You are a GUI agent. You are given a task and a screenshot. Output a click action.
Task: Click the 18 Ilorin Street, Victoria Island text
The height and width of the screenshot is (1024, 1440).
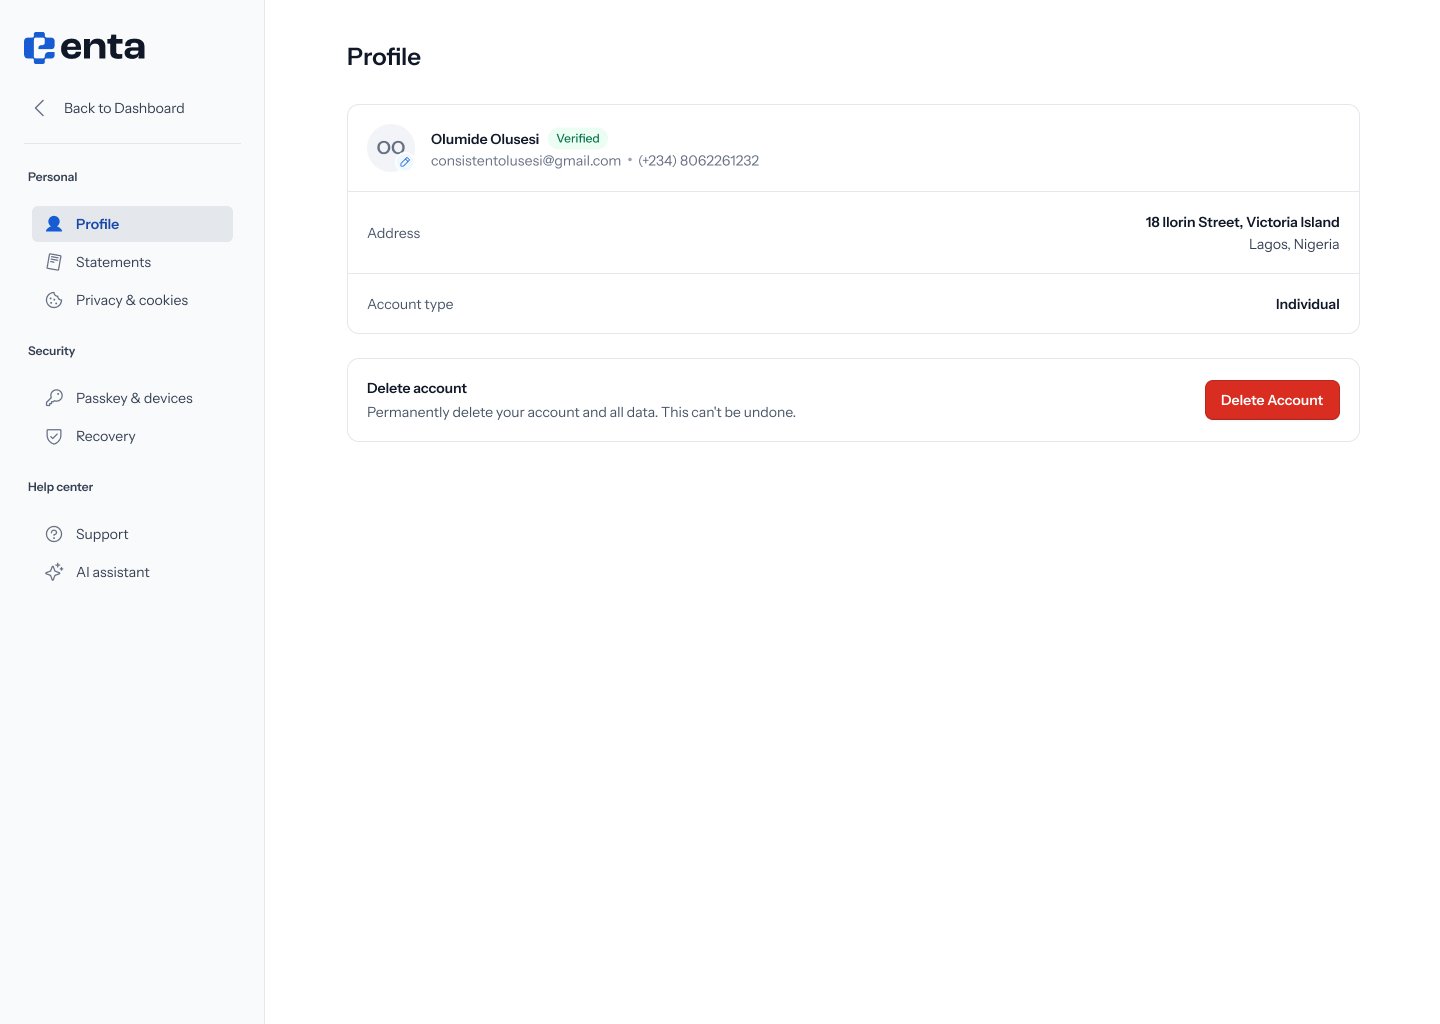[1242, 222]
